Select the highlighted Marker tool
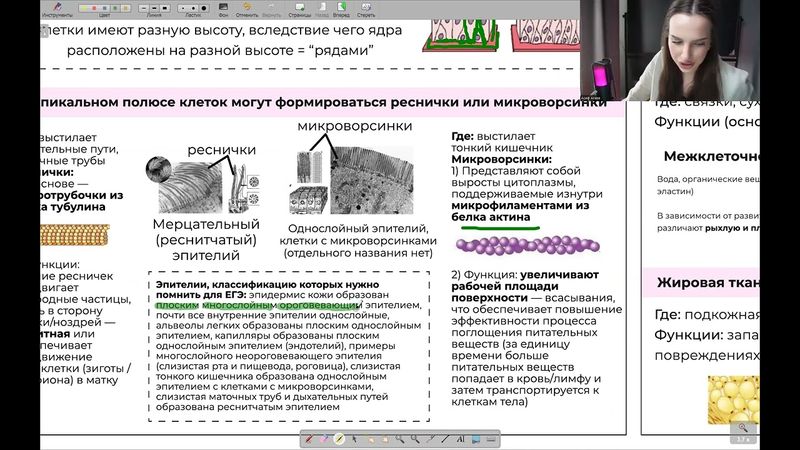Image resolution: width=800 pixels, height=450 pixels. 339,439
